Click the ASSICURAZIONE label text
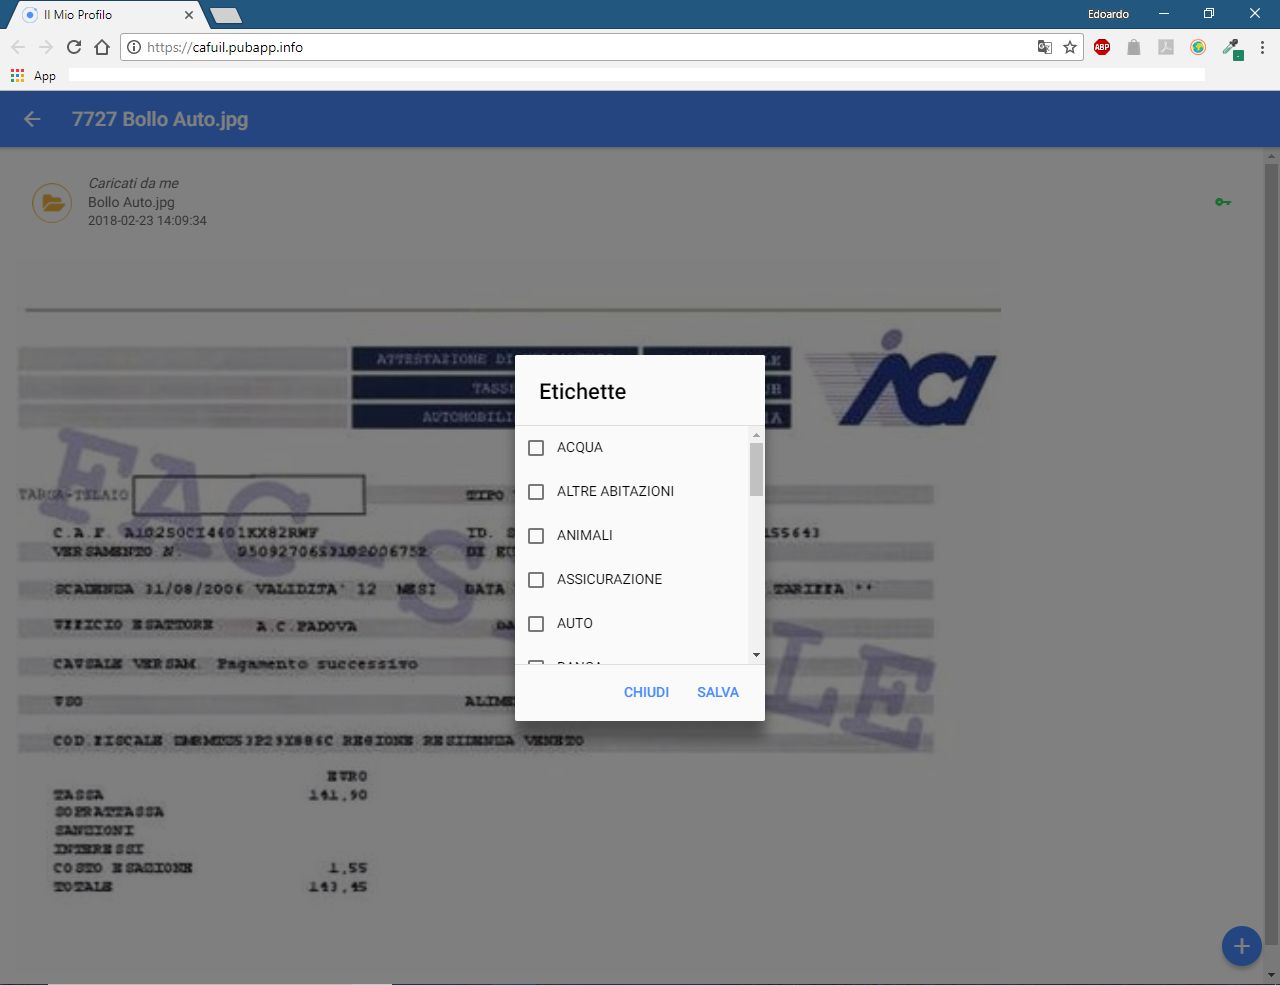The width and height of the screenshot is (1280, 985). coord(609,580)
